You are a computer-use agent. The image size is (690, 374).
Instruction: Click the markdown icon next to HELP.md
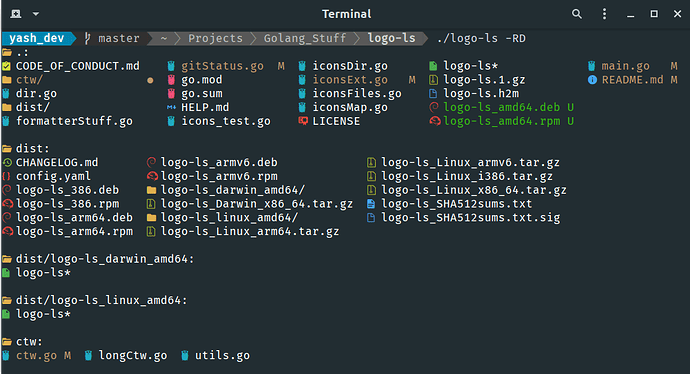[x=171, y=107]
